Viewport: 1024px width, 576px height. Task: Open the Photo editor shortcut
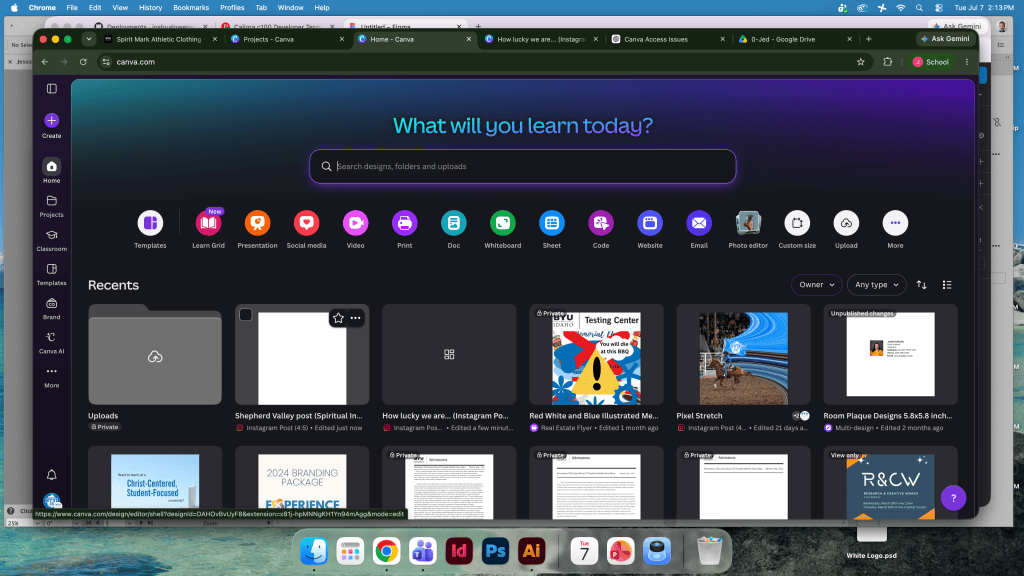[748, 223]
